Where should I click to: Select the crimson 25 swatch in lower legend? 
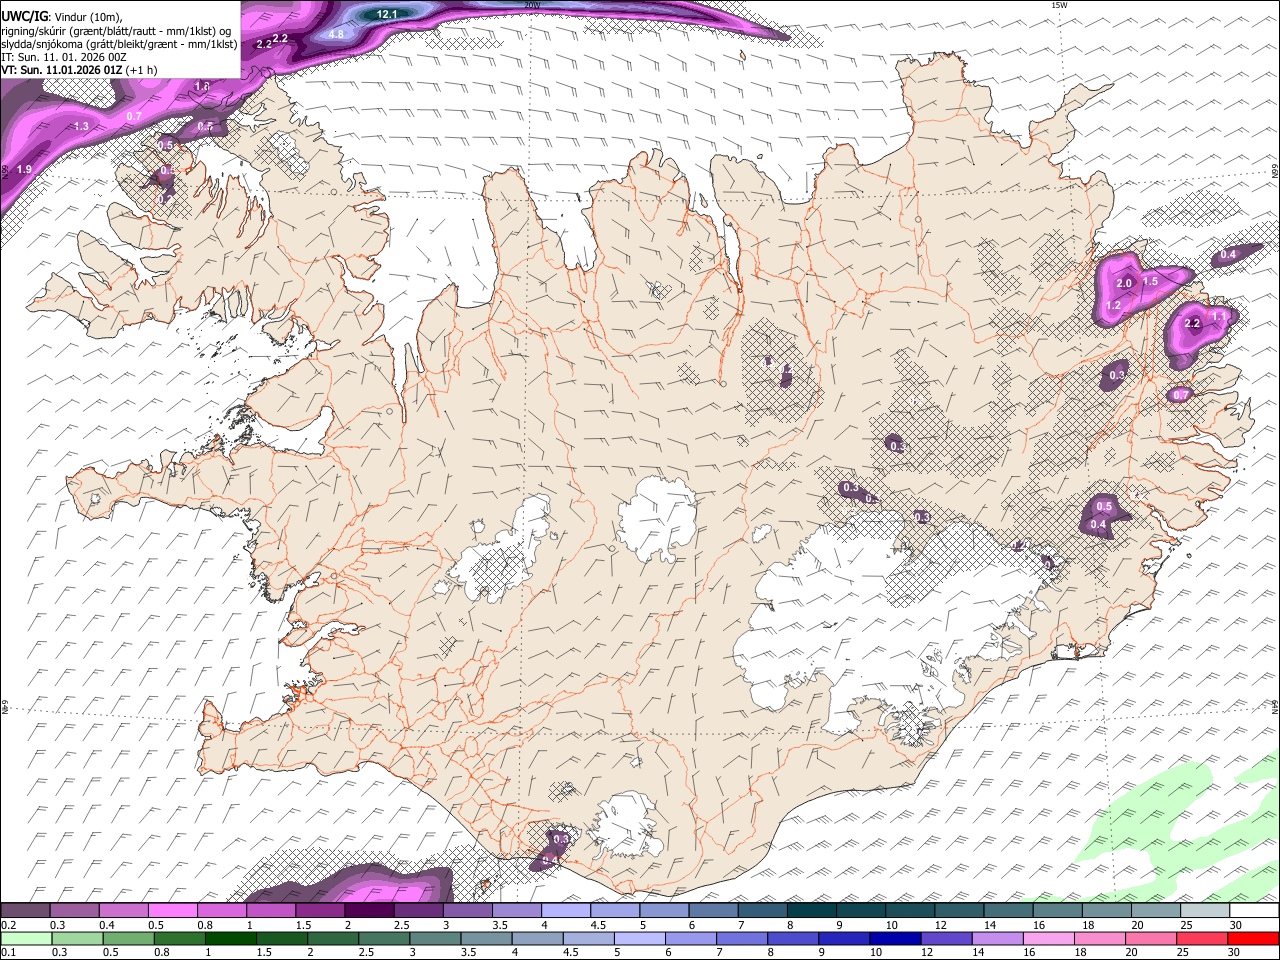click(x=1202, y=938)
